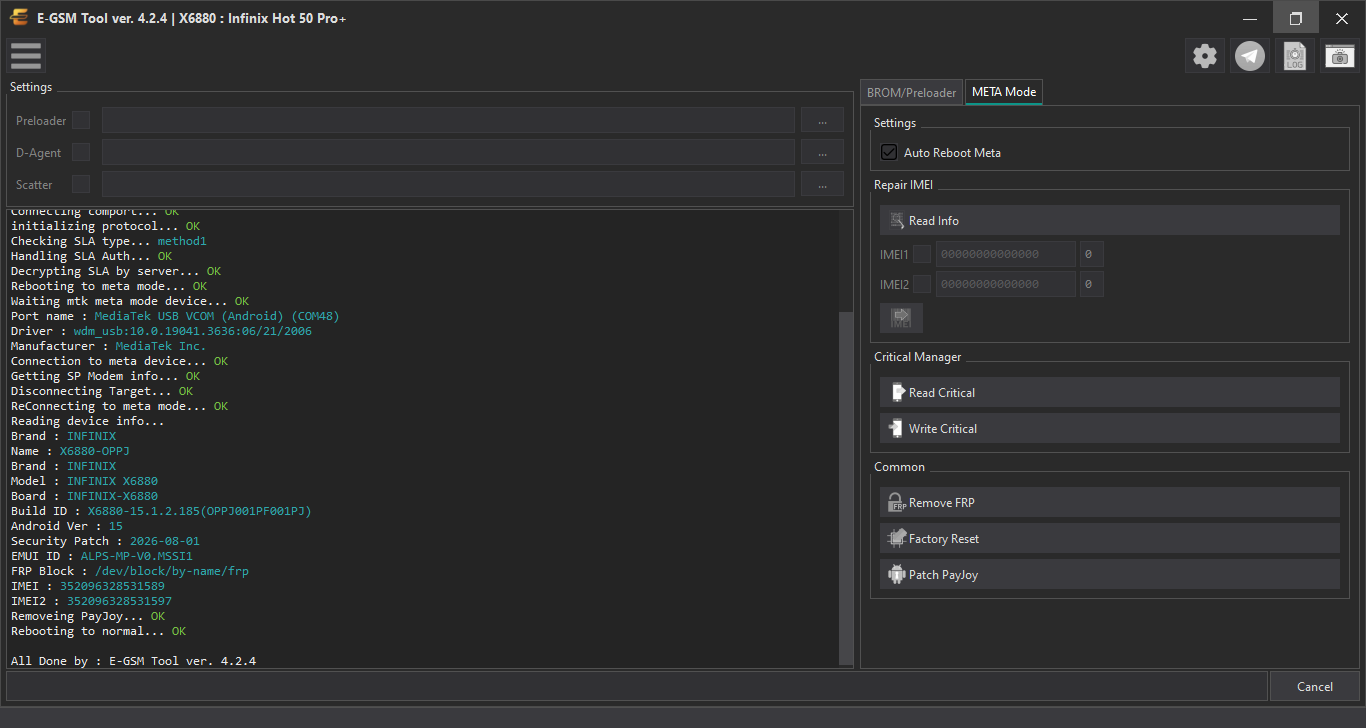Click the All Done by E-GSM Tool line

coord(133,661)
